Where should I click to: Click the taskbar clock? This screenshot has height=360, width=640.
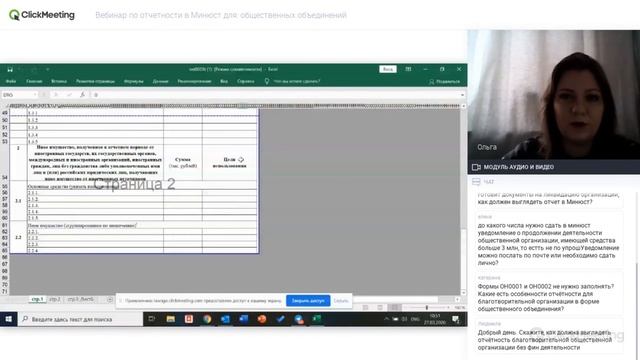point(435,319)
